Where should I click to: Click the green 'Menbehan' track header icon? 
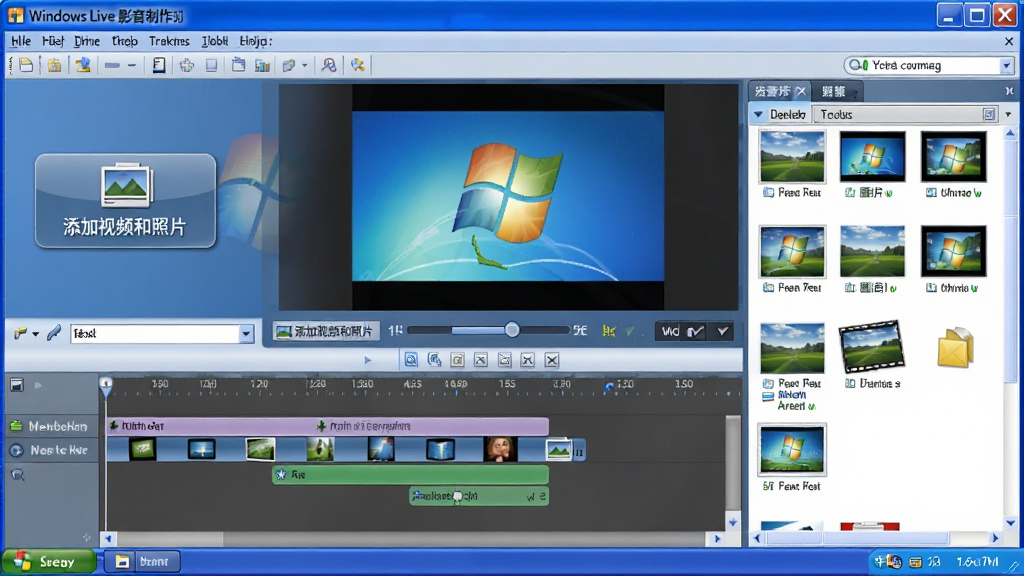click(x=16, y=426)
